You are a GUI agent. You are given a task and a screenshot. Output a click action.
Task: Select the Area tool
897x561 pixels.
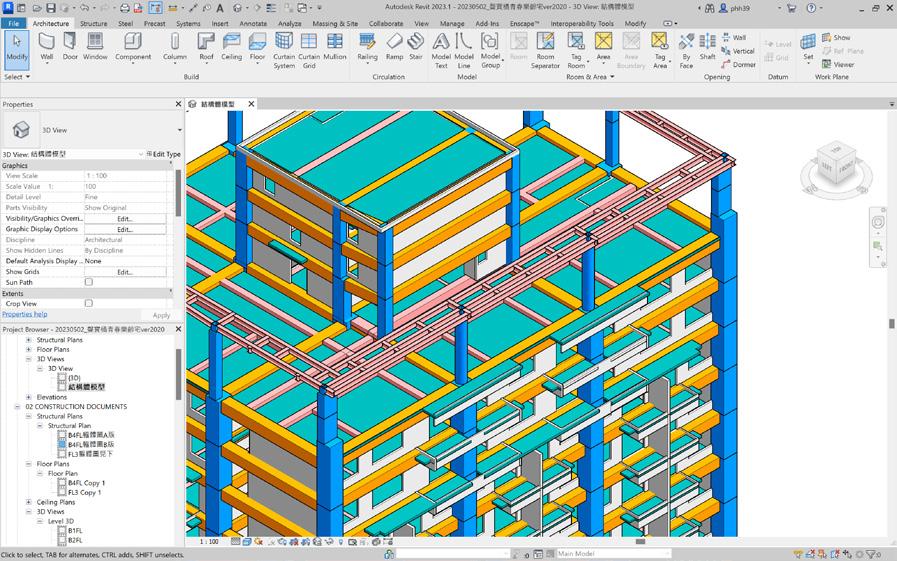coord(603,47)
